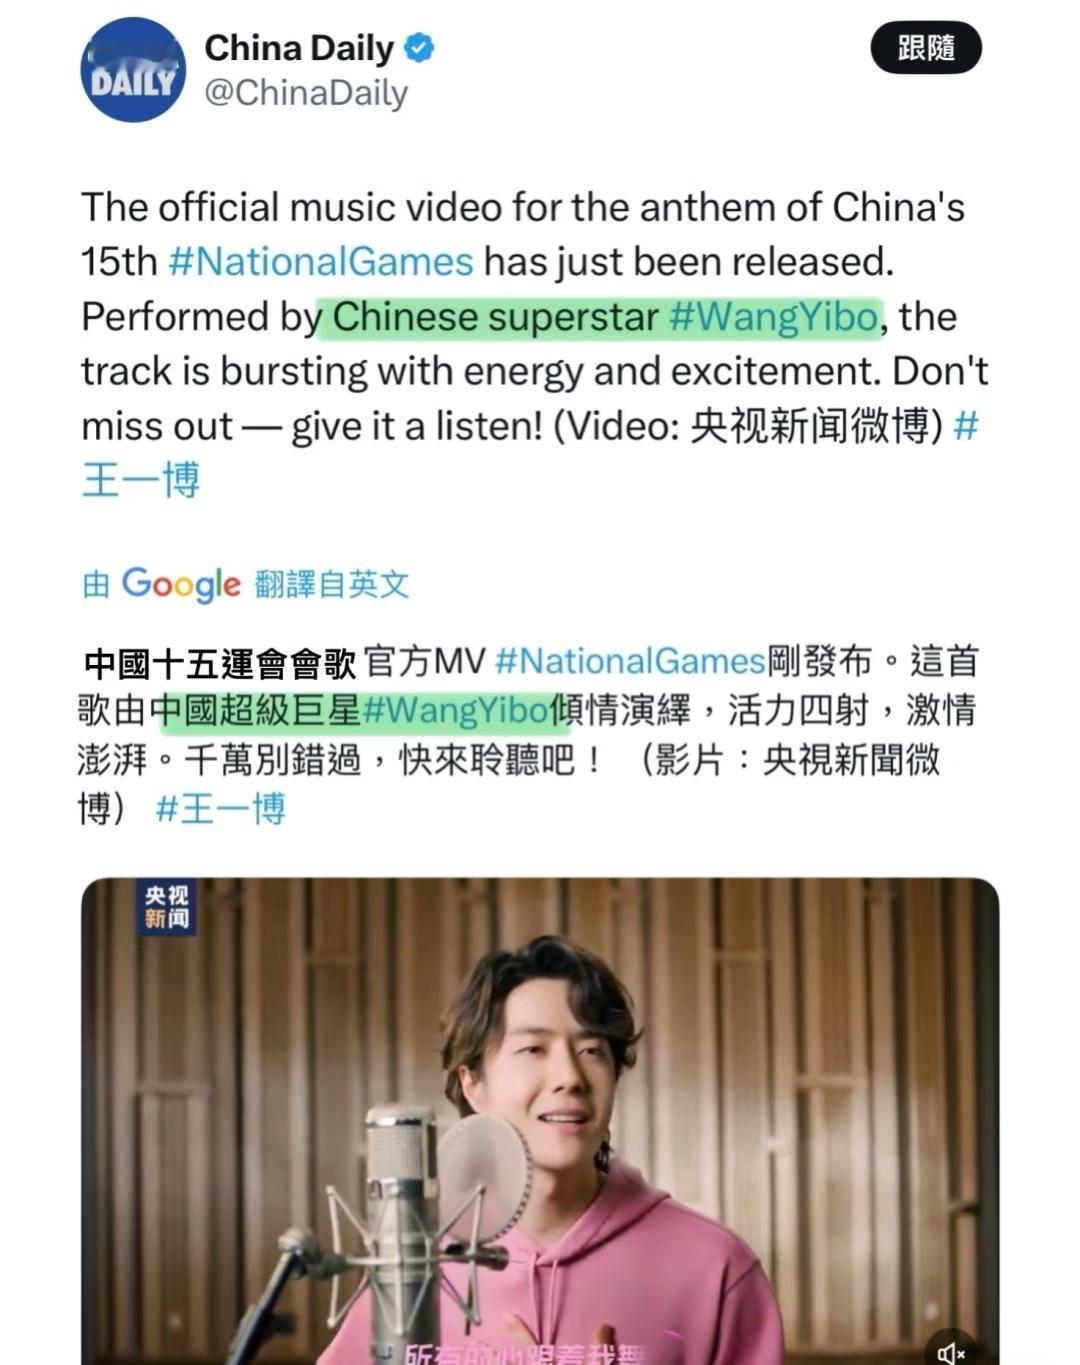The height and width of the screenshot is (1365, 1080).
Task: Unmute the video with the speaker icon
Action: tap(950, 1352)
